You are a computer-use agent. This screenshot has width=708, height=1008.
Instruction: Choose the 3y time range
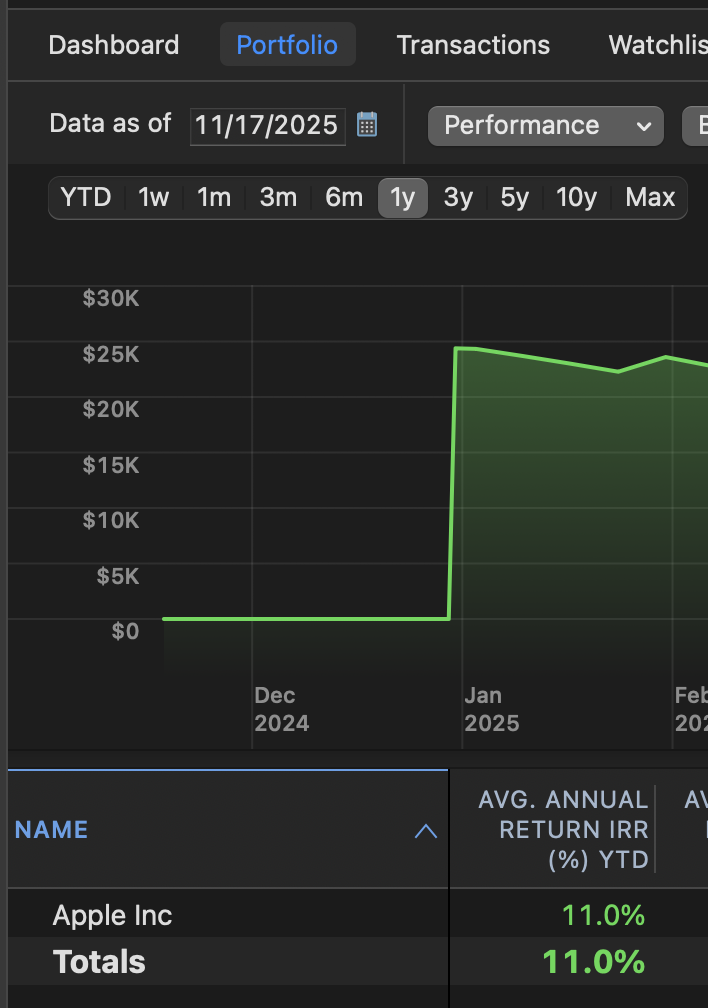458,197
